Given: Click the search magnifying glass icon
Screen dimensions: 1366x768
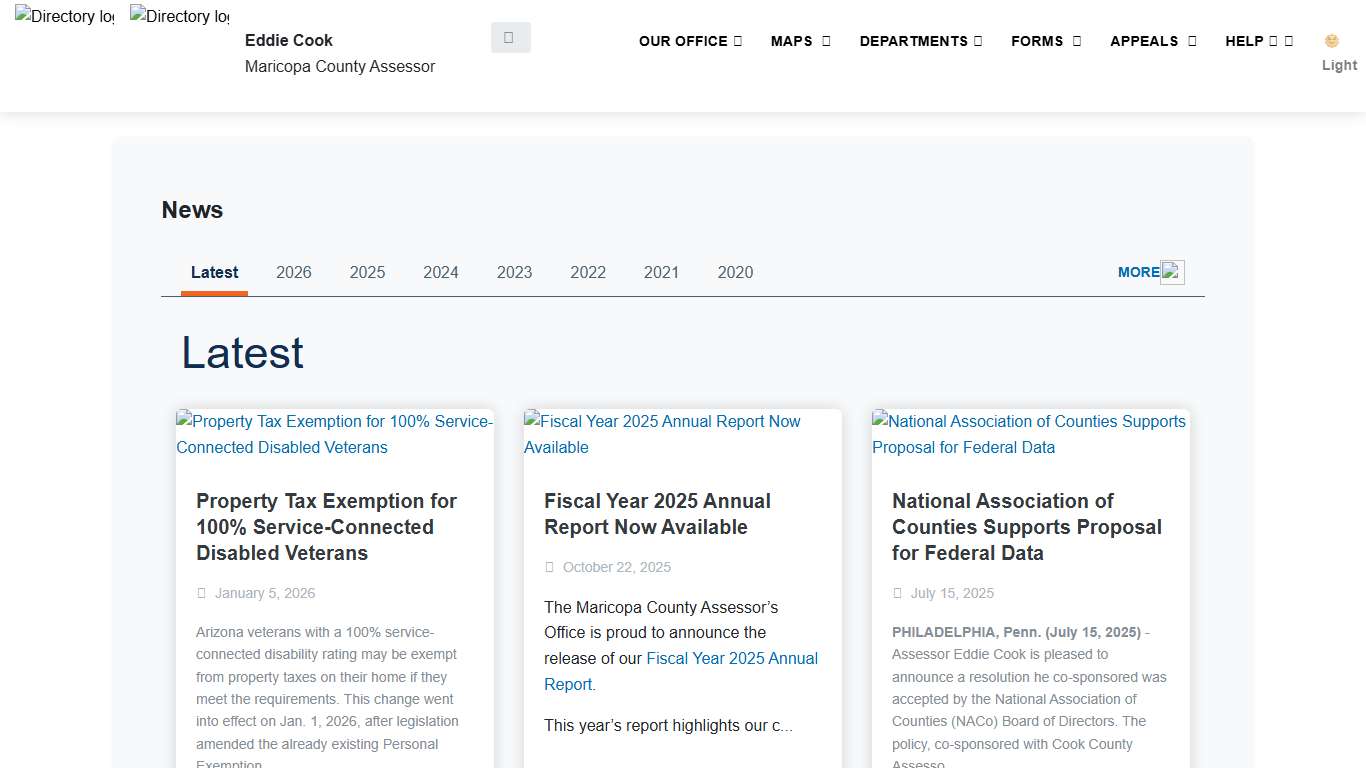Looking at the screenshot, I should pyautogui.click(x=510, y=36).
